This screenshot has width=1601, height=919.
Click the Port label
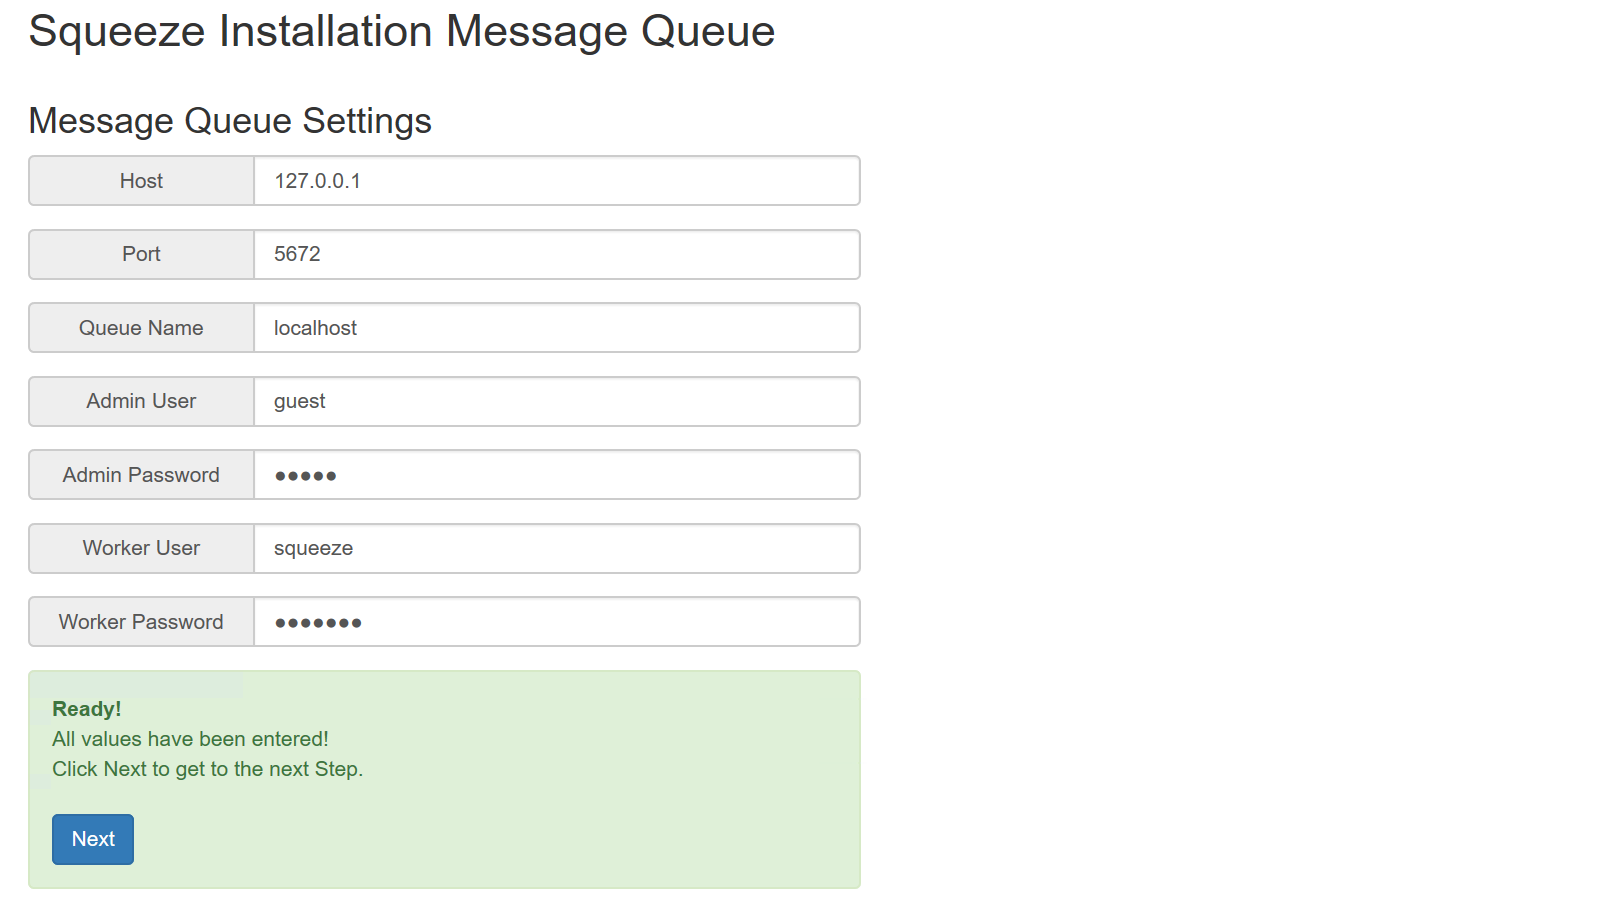(141, 255)
